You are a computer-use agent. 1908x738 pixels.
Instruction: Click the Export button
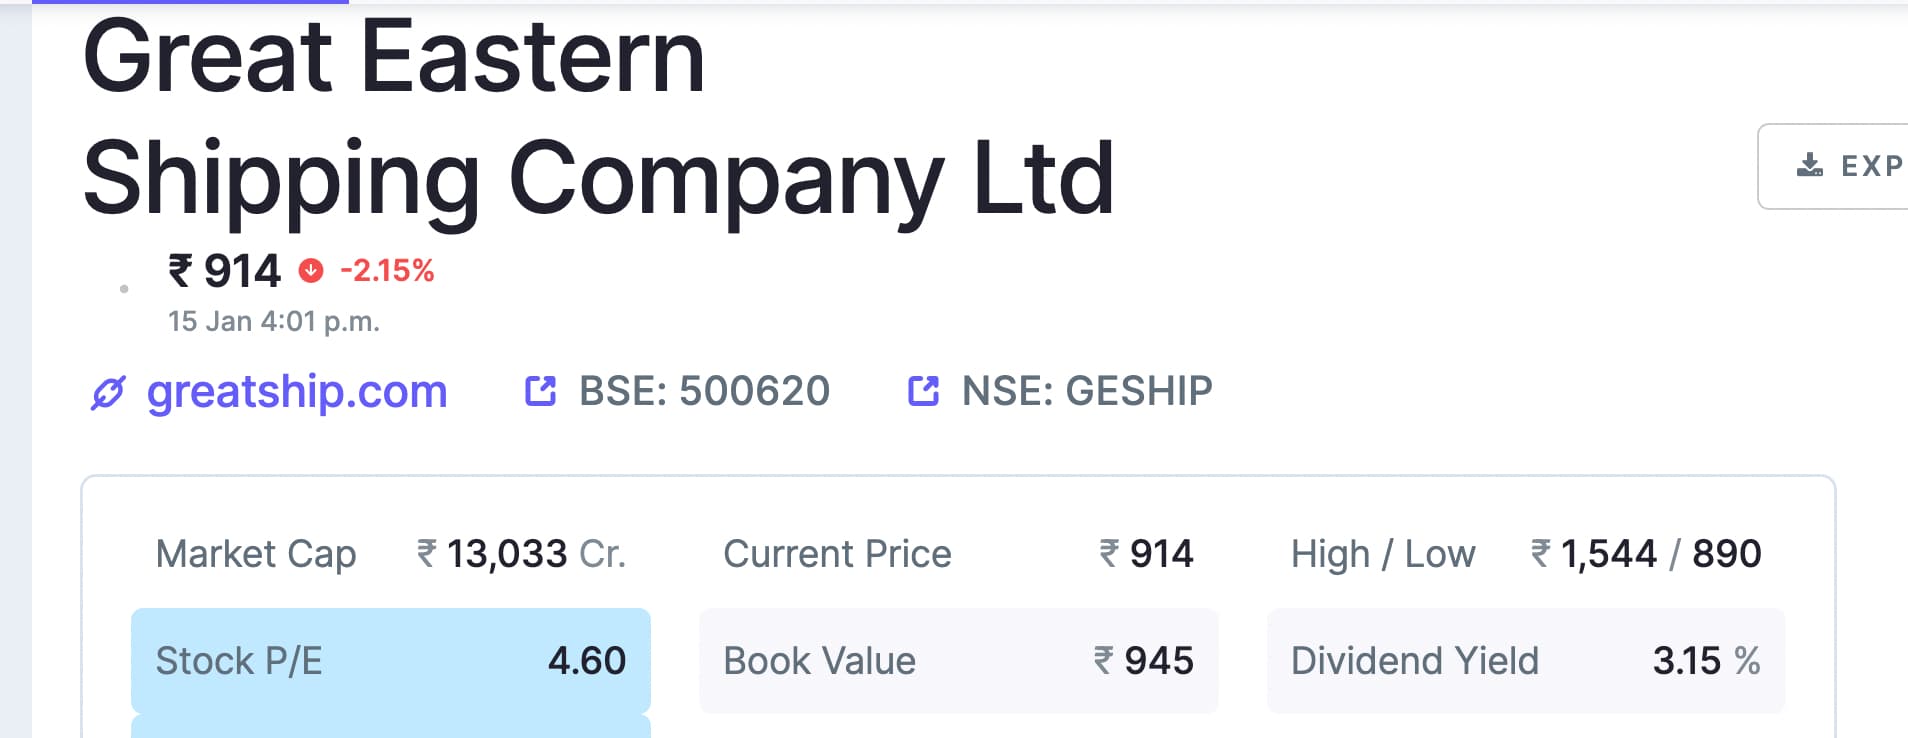[1833, 166]
